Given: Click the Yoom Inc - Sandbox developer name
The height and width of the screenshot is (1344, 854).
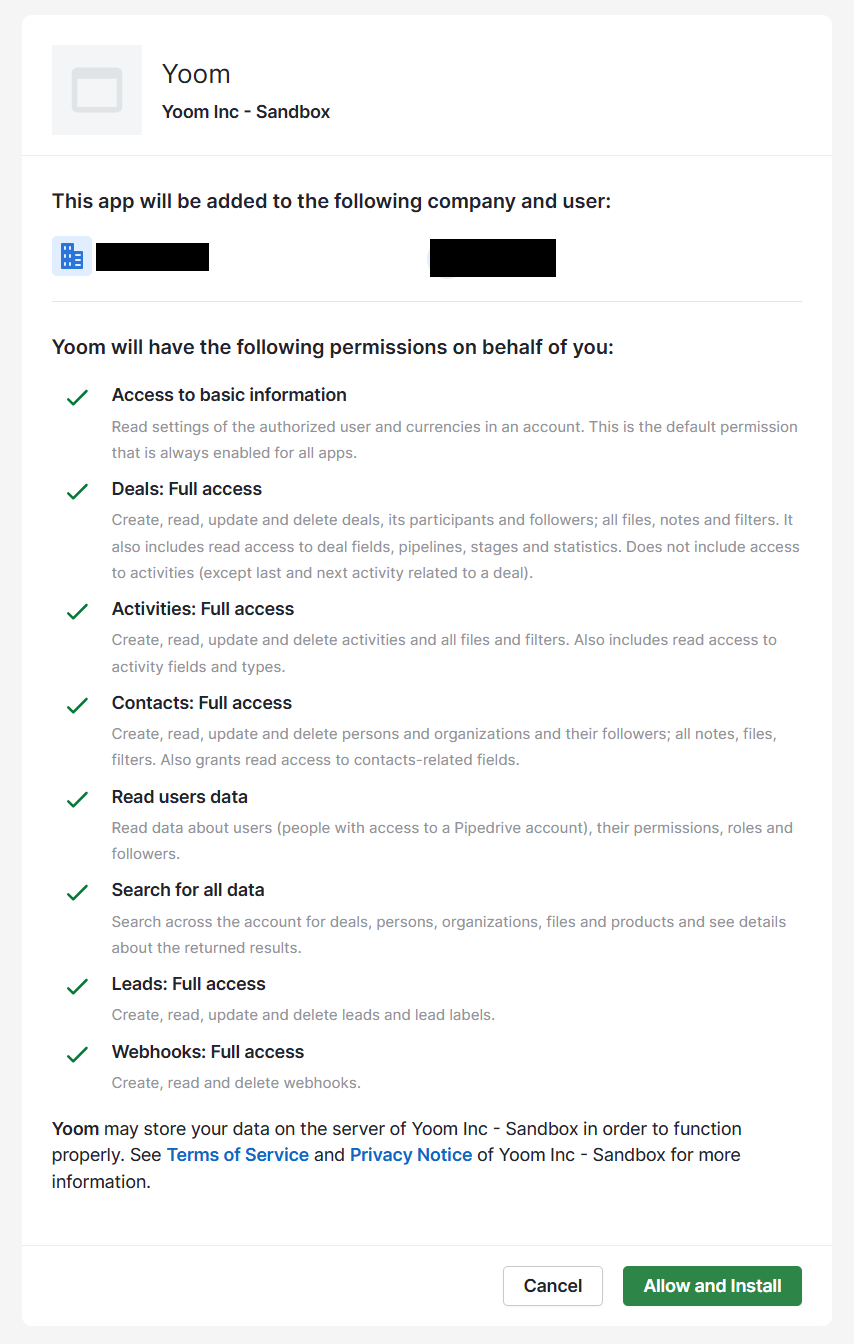Looking at the screenshot, I should pos(246,112).
